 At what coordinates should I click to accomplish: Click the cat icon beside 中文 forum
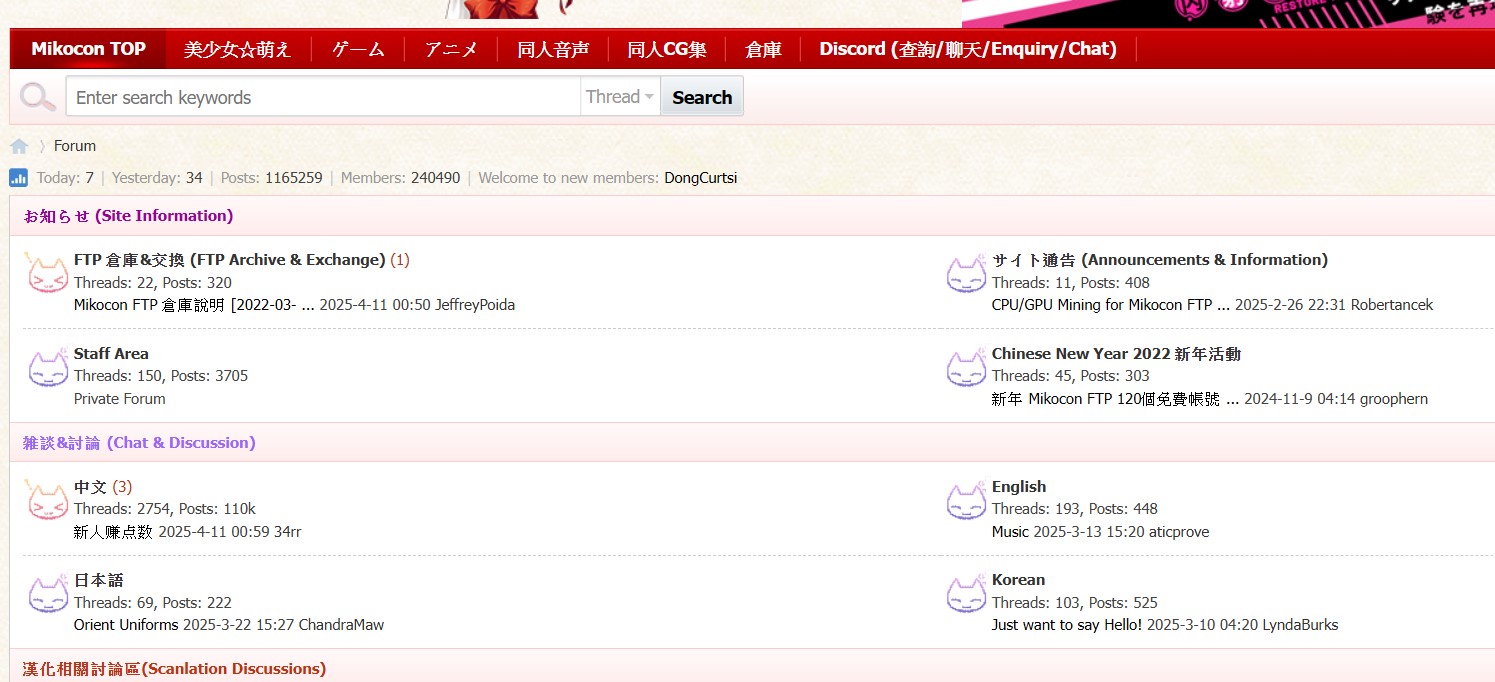click(46, 501)
